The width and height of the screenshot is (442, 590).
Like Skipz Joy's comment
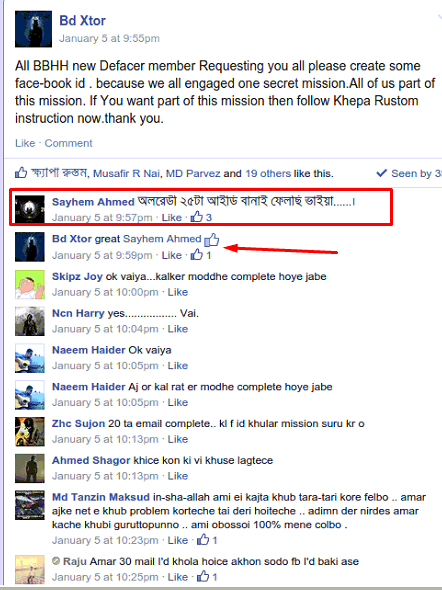[x=178, y=292]
